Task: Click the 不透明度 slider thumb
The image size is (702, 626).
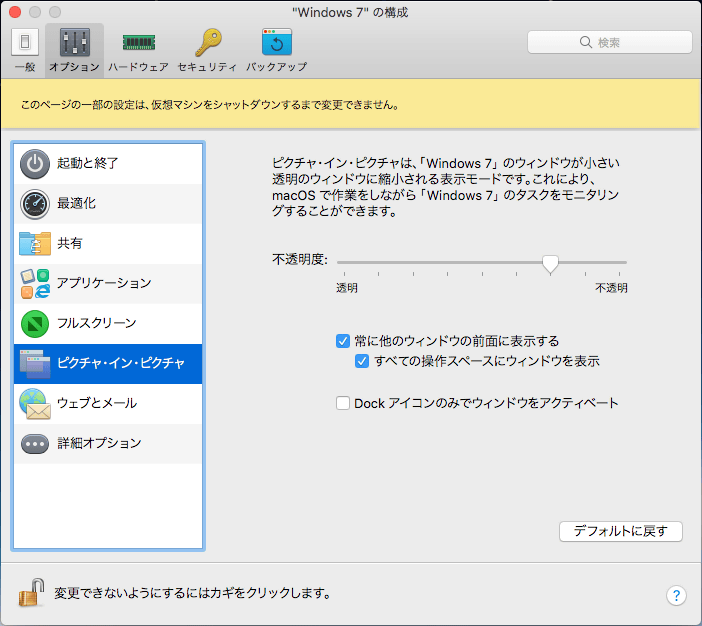Action: (x=550, y=263)
